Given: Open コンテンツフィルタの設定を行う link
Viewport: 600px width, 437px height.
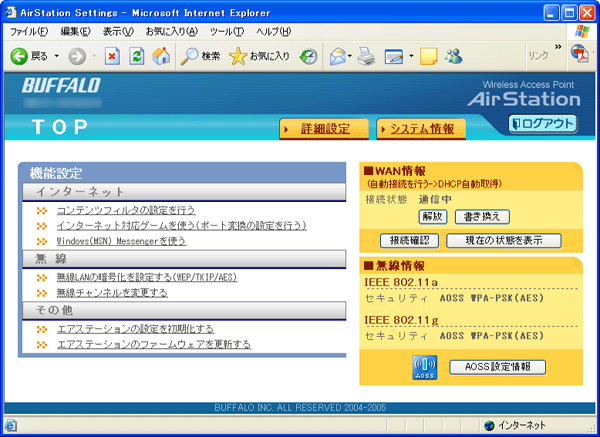Looking at the screenshot, I should [x=126, y=210].
